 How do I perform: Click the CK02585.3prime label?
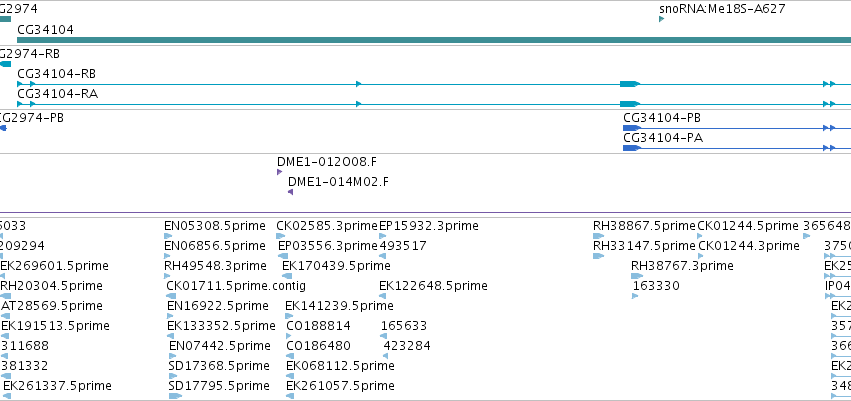tap(327, 226)
